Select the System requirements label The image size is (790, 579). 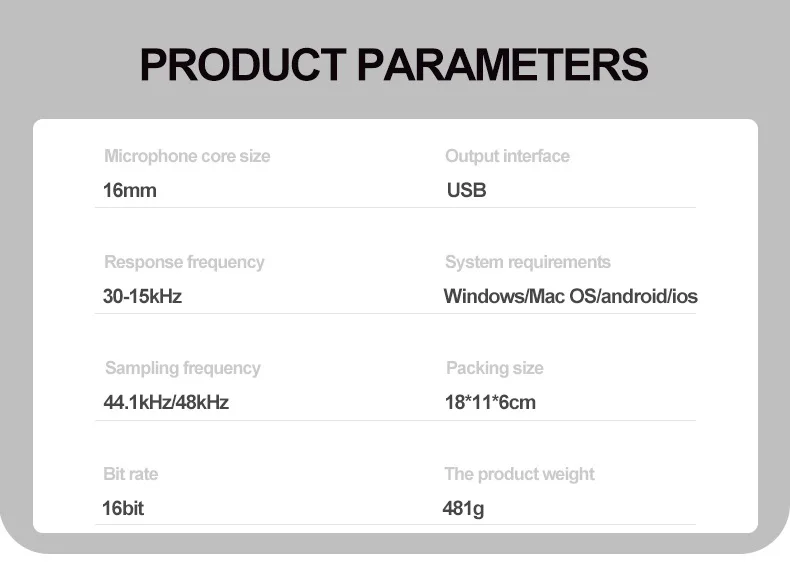pyautogui.click(x=528, y=262)
